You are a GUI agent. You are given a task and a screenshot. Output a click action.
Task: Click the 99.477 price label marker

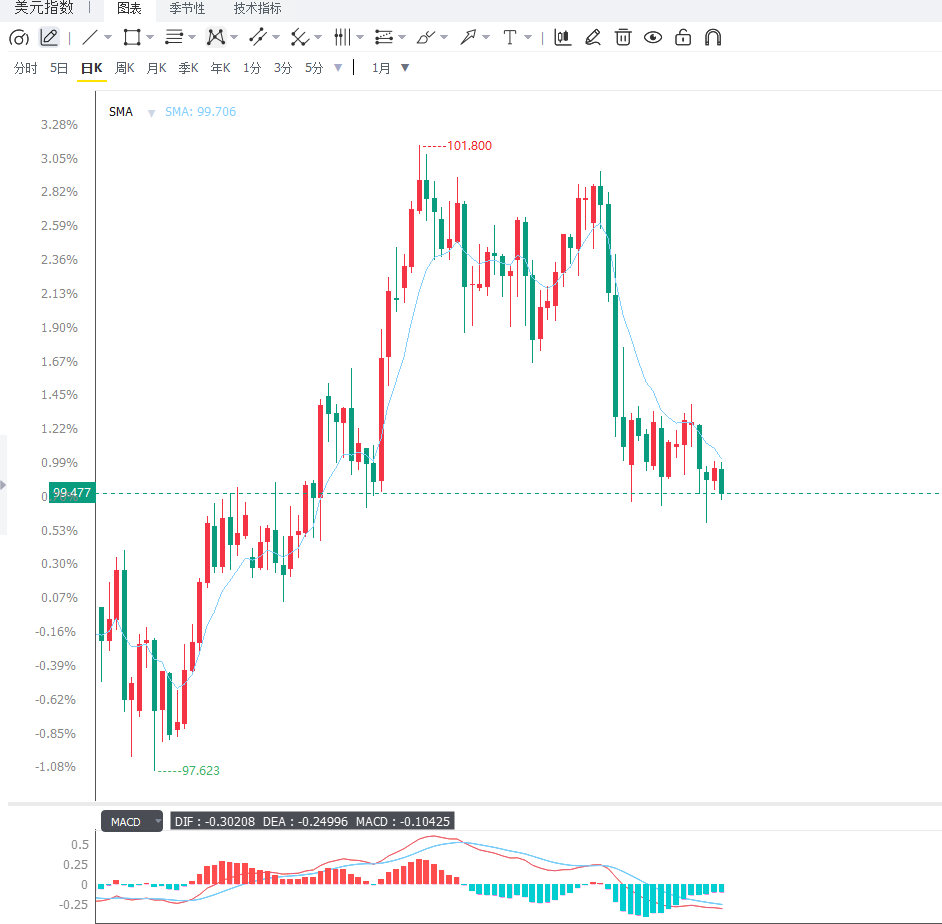[71, 493]
